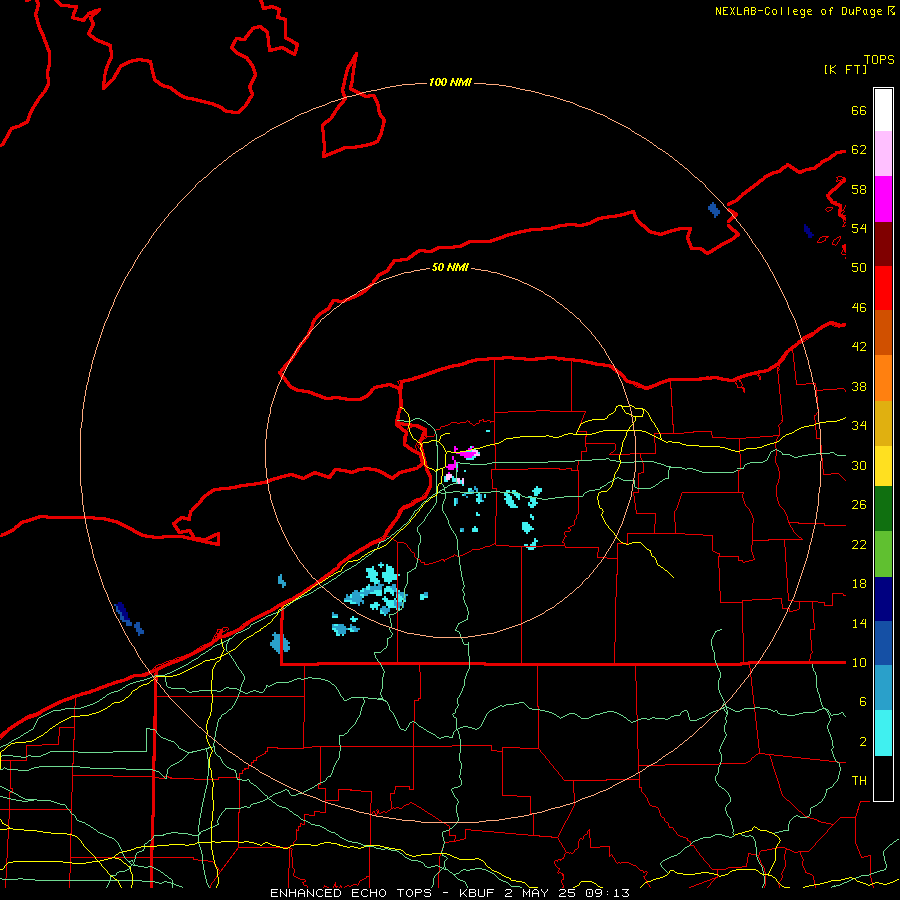900x900 pixels.
Task: Click the magenta echo top near radar center
Action: 470,454
